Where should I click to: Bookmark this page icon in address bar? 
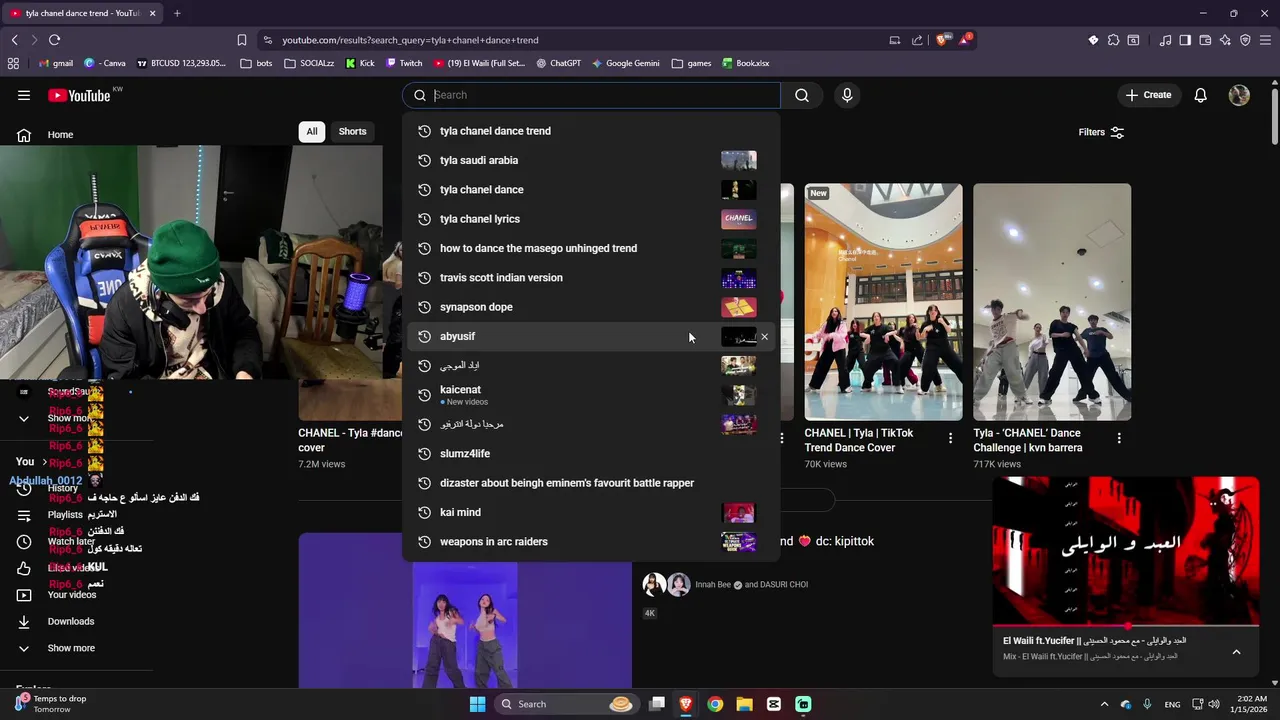tap(242, 40)
